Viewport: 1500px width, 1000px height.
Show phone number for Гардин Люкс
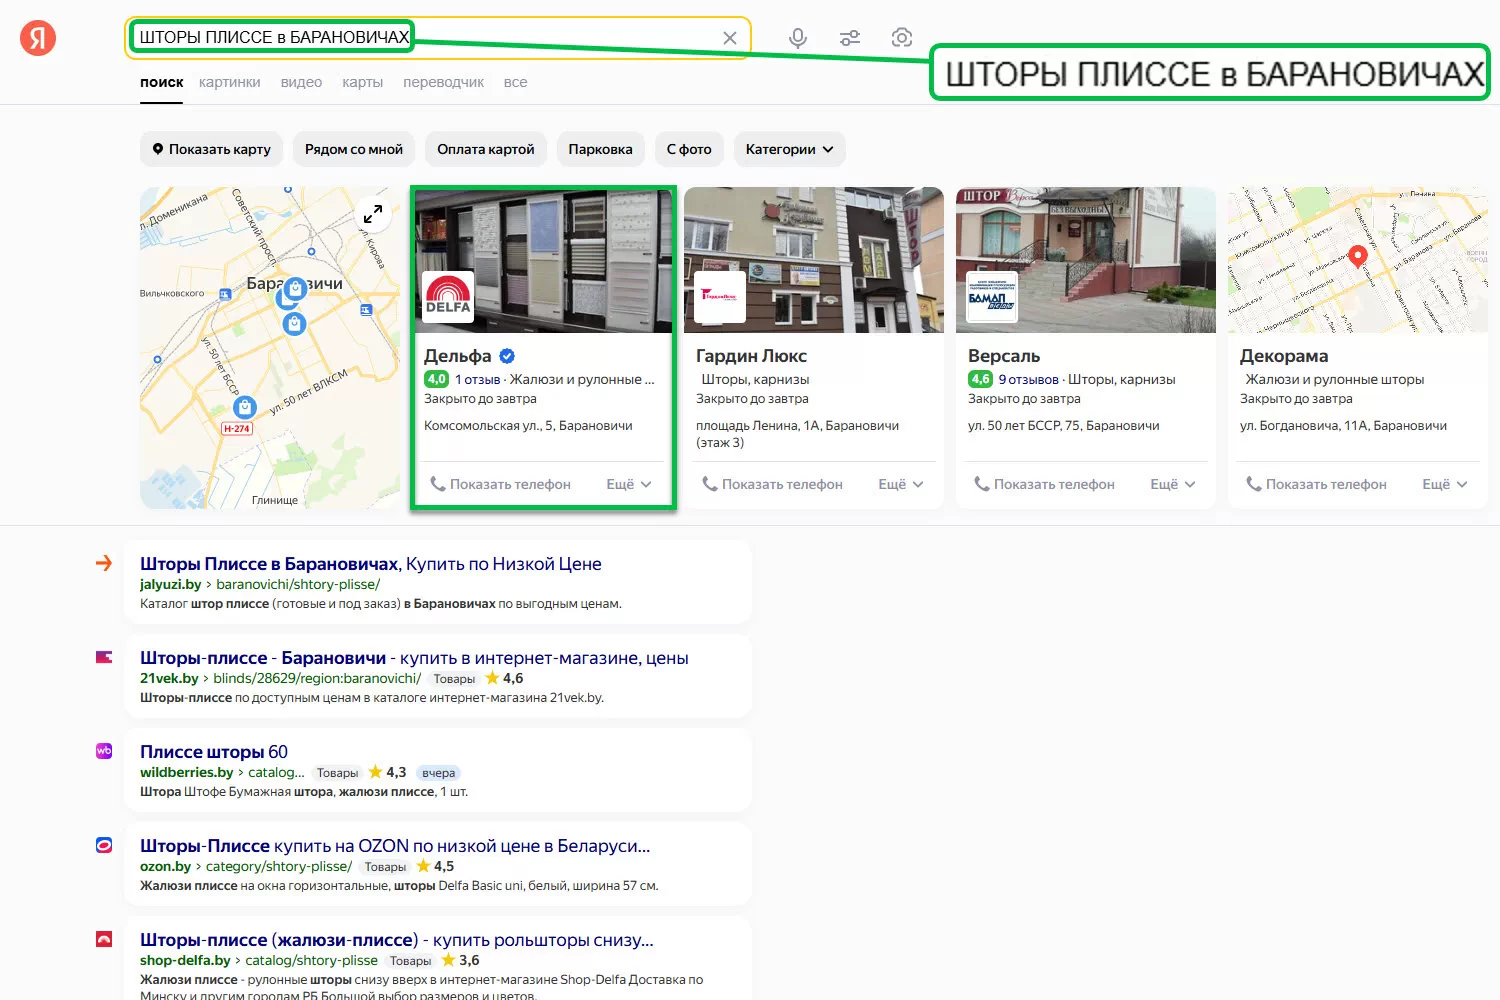coord(772,484)
